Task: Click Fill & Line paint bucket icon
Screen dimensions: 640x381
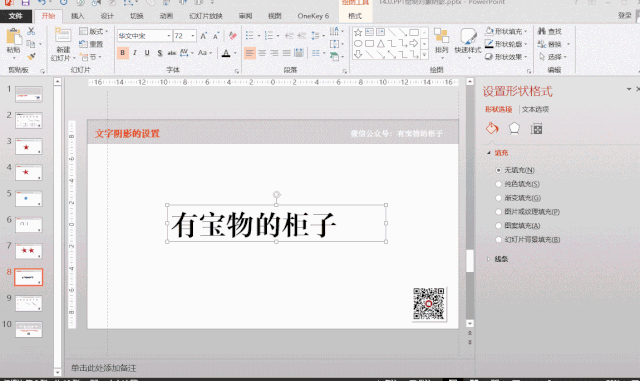Action: point(492,129)
